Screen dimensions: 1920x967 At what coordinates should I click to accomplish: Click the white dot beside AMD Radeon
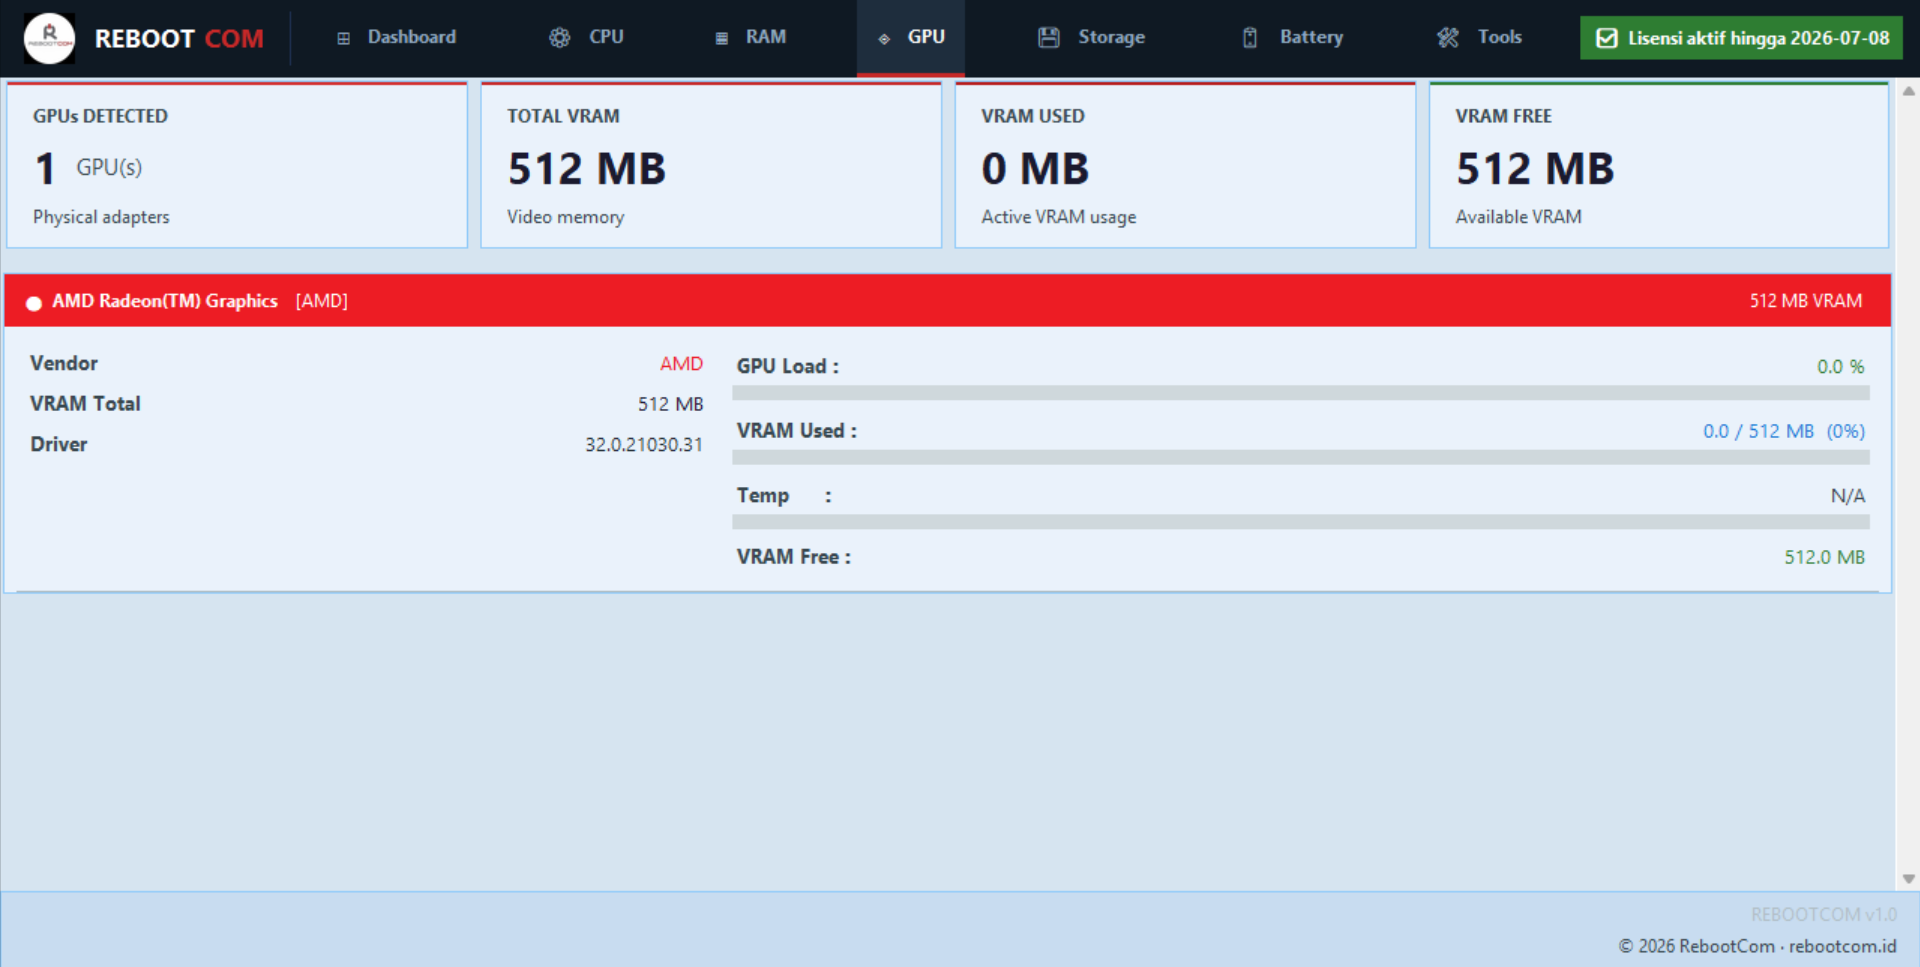pyautogui.click(x=34, y=303)
